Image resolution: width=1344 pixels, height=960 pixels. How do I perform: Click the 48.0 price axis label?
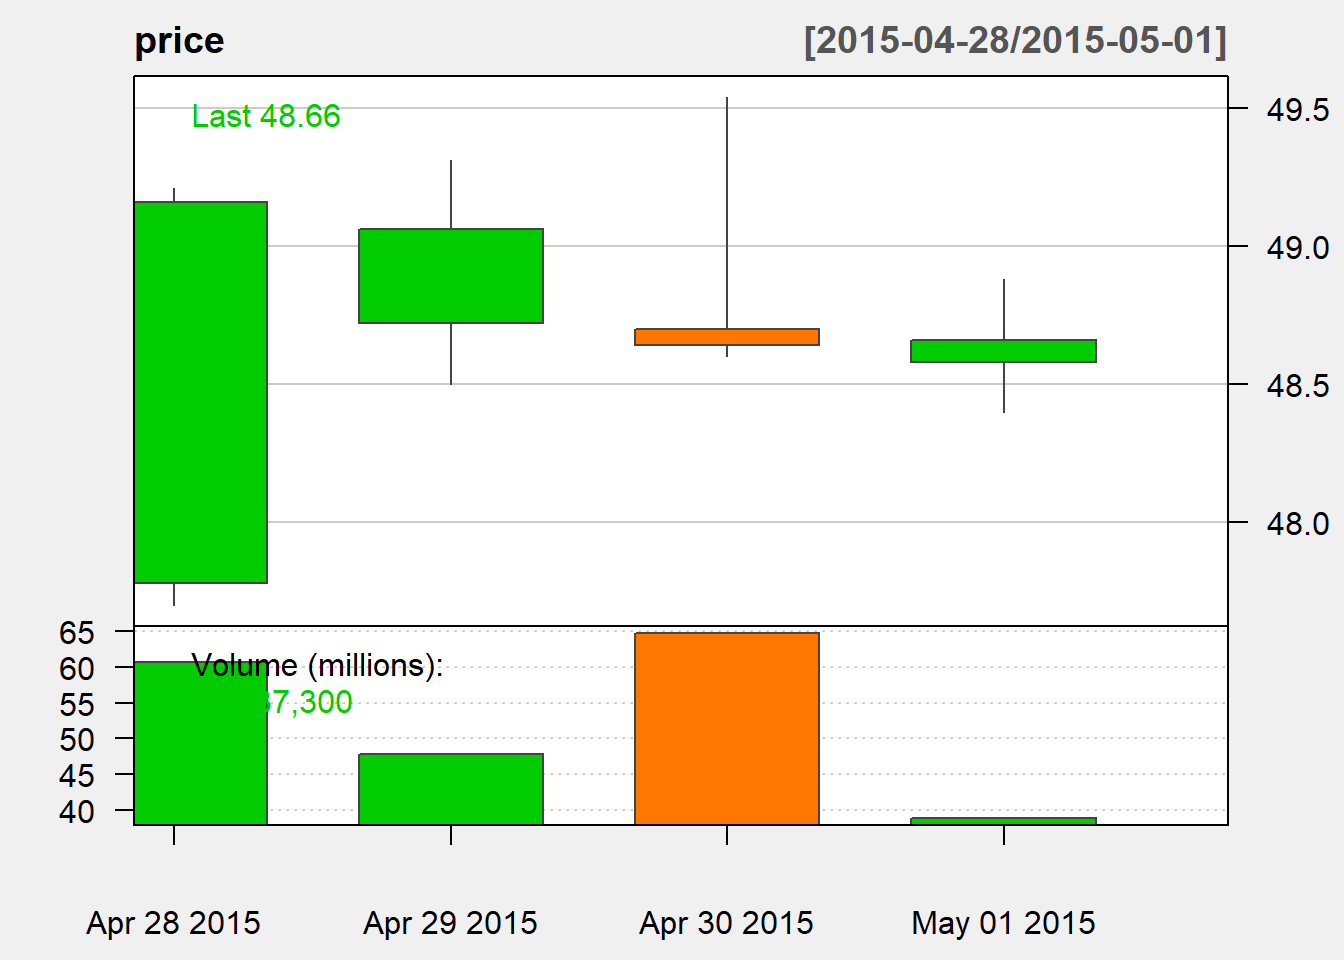click(x=1297, y=523)
